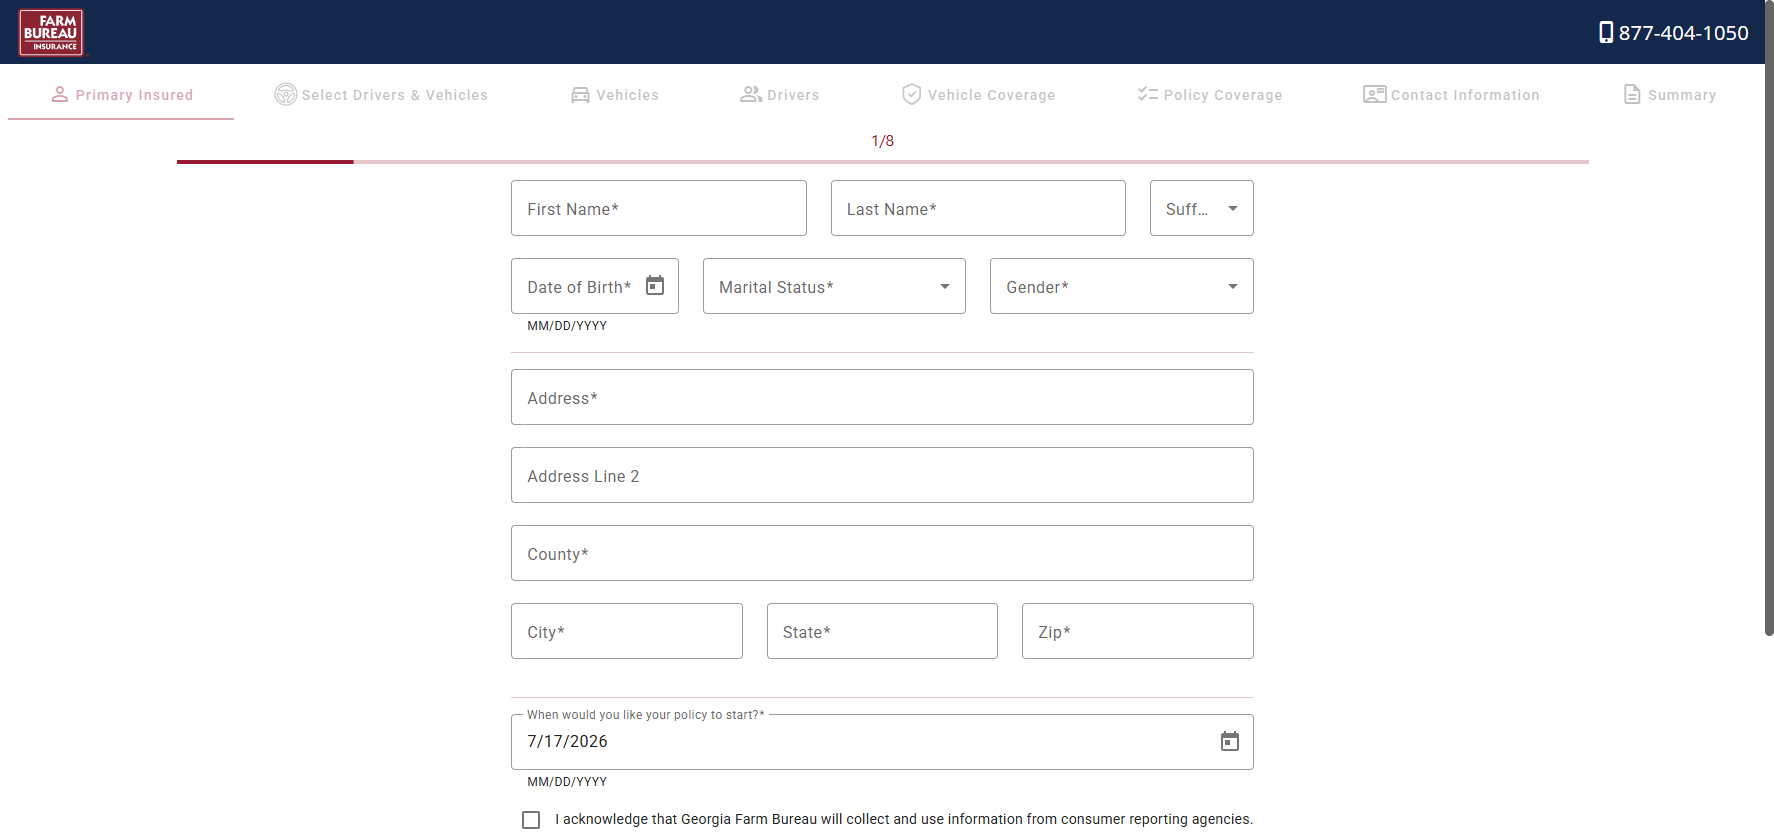Click the Zip field
This screenshot has height=834, width=1774.
(x=1138, y=631)
